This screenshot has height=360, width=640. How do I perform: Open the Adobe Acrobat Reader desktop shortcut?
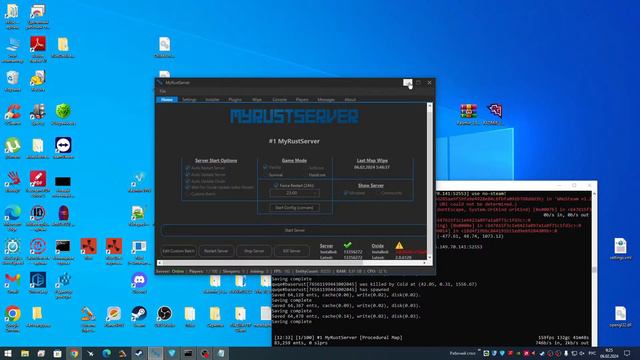pyautogui.click(x=38, y=48)
